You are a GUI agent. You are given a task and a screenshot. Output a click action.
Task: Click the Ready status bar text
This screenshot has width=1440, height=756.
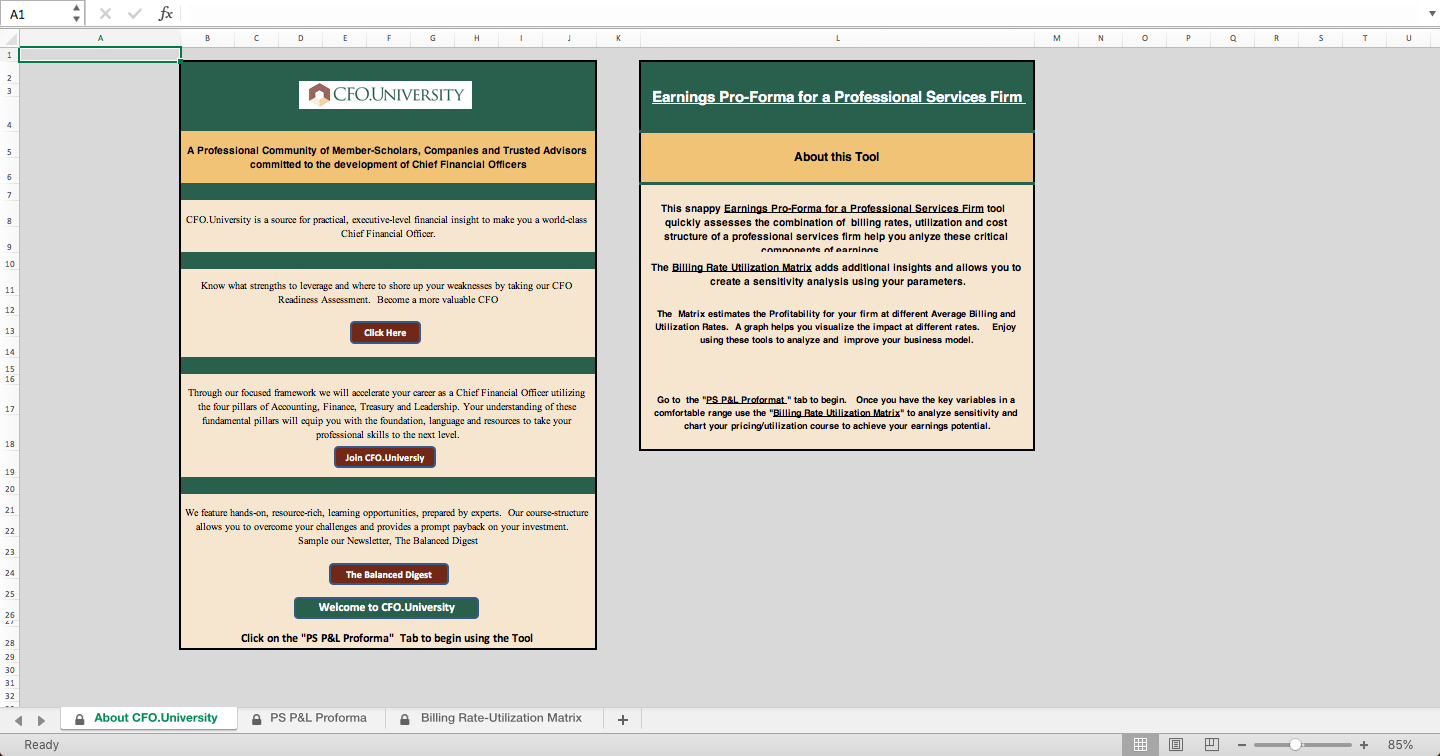pyautogui.click(x=42, y=745)
